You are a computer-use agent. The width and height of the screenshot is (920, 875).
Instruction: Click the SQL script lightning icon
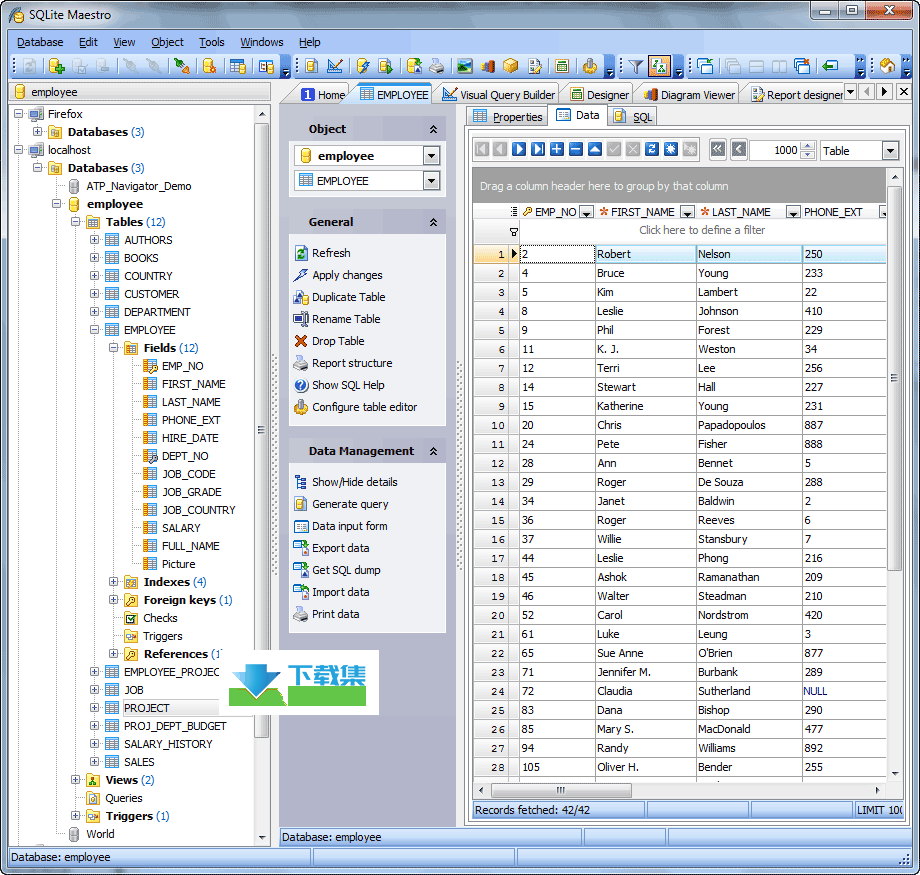[x=363, y=66]
